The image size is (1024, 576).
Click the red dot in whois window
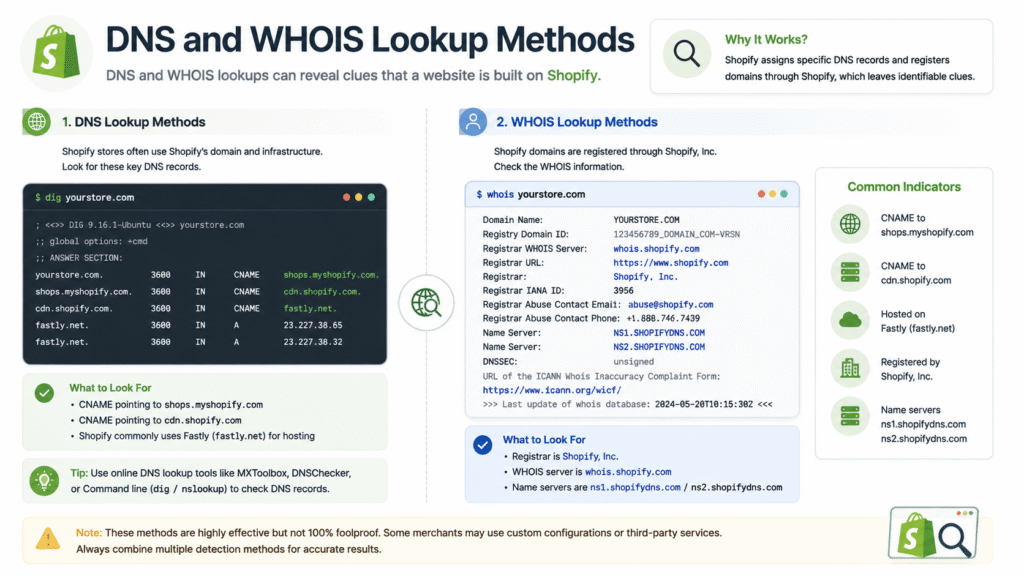761,194
